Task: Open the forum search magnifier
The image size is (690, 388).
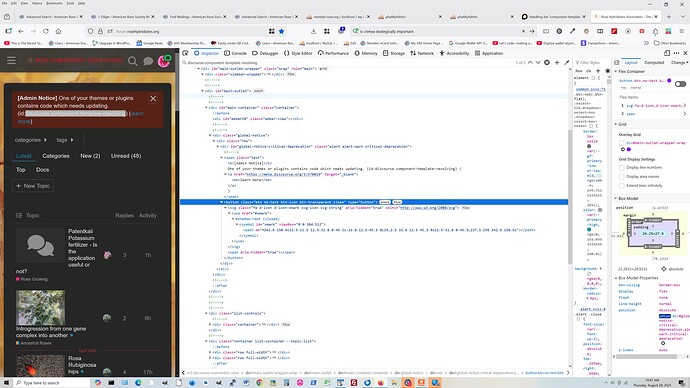Action: click(132, 61)
